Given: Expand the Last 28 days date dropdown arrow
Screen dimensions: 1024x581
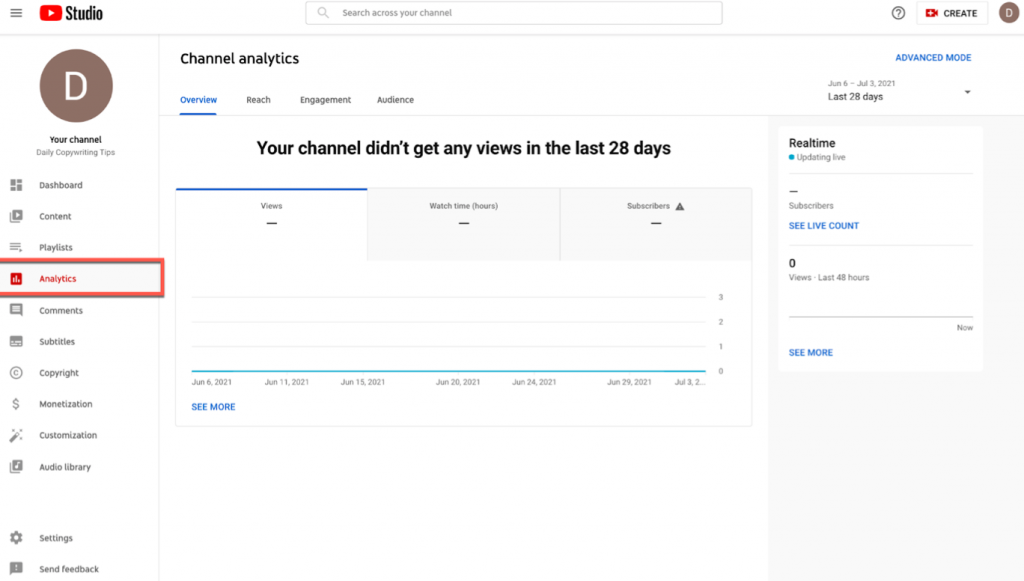Looking at the screenshot, I should (x=967, y=92).
